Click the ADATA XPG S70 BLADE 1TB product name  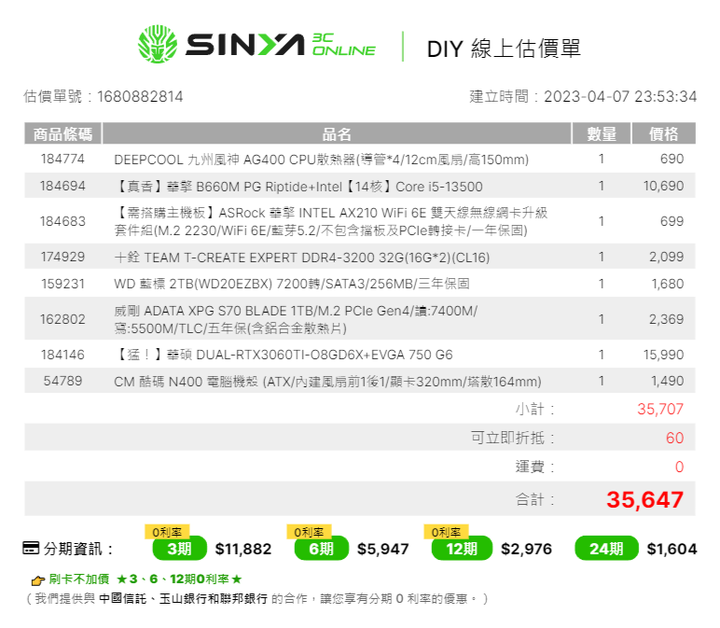click(296, 320)
